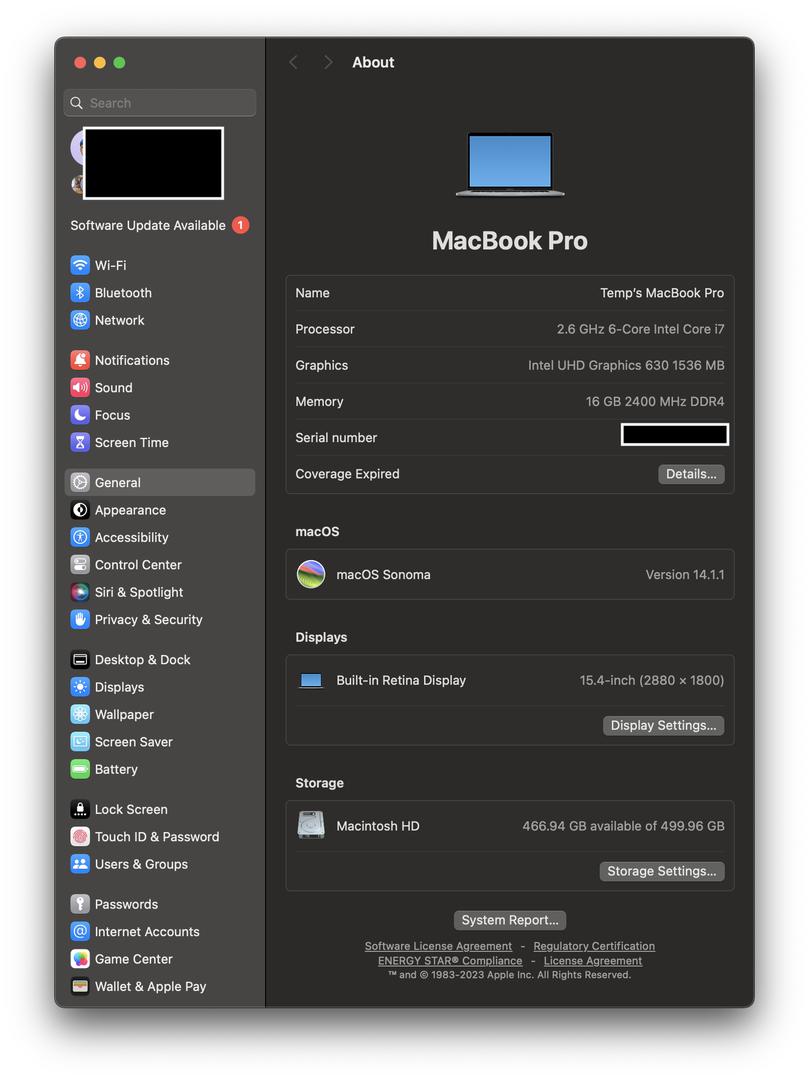Open Touch ID & Password fingerprint icon

(80, 837)
